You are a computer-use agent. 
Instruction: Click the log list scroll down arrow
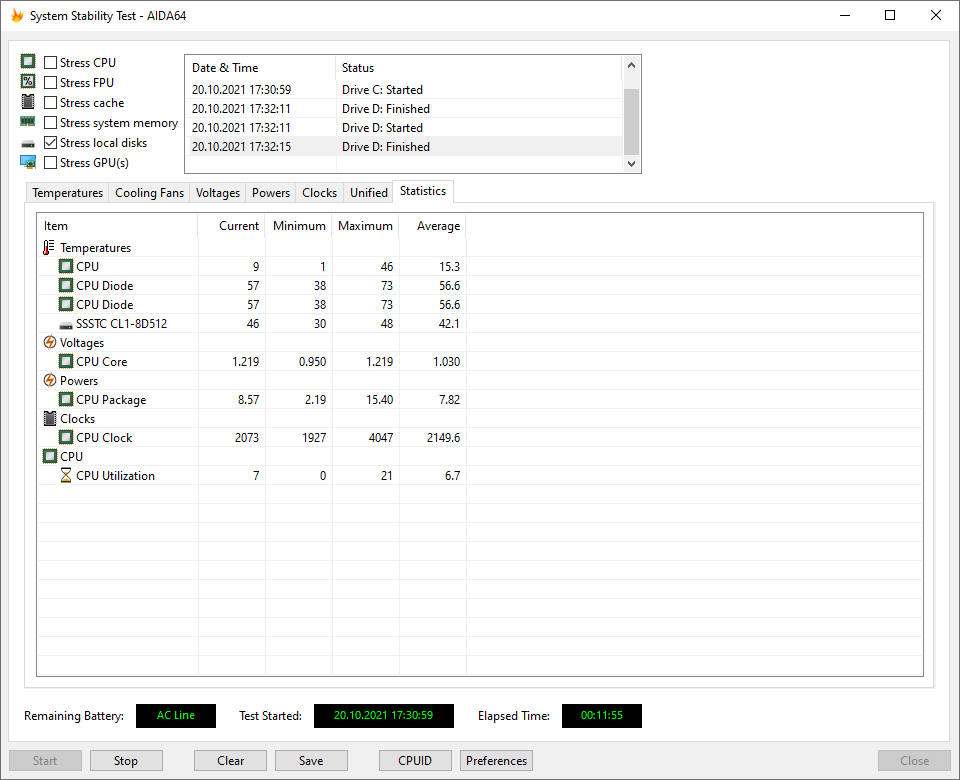pos(631,163)
